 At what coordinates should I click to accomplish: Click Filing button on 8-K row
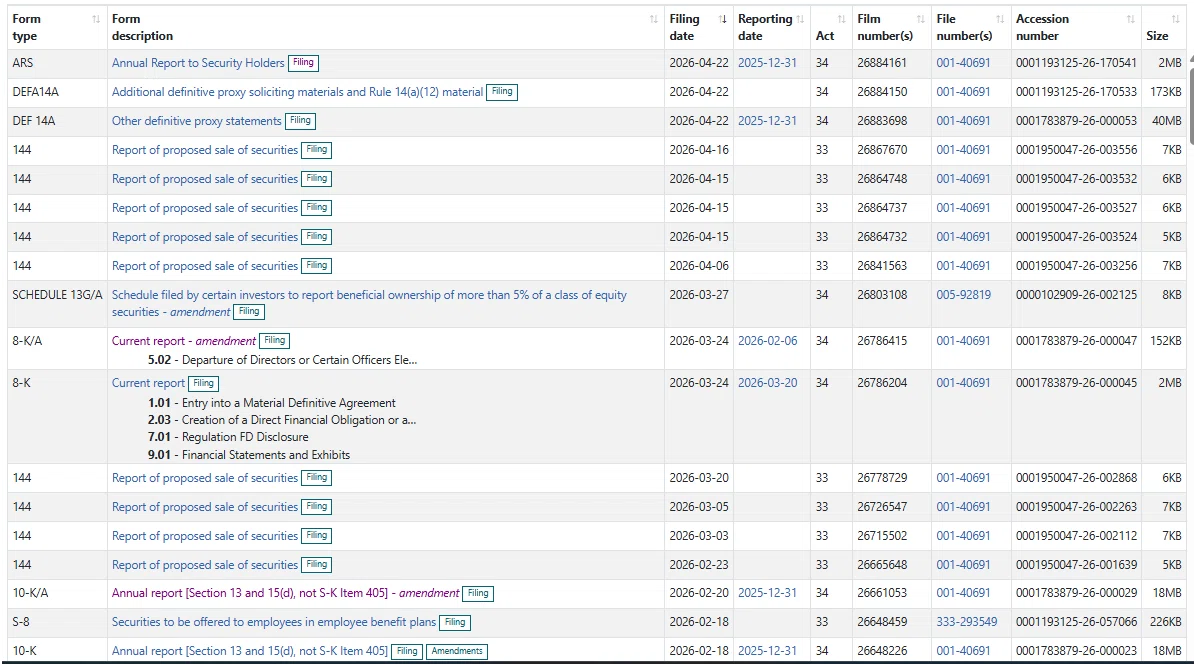pos(204,383)
